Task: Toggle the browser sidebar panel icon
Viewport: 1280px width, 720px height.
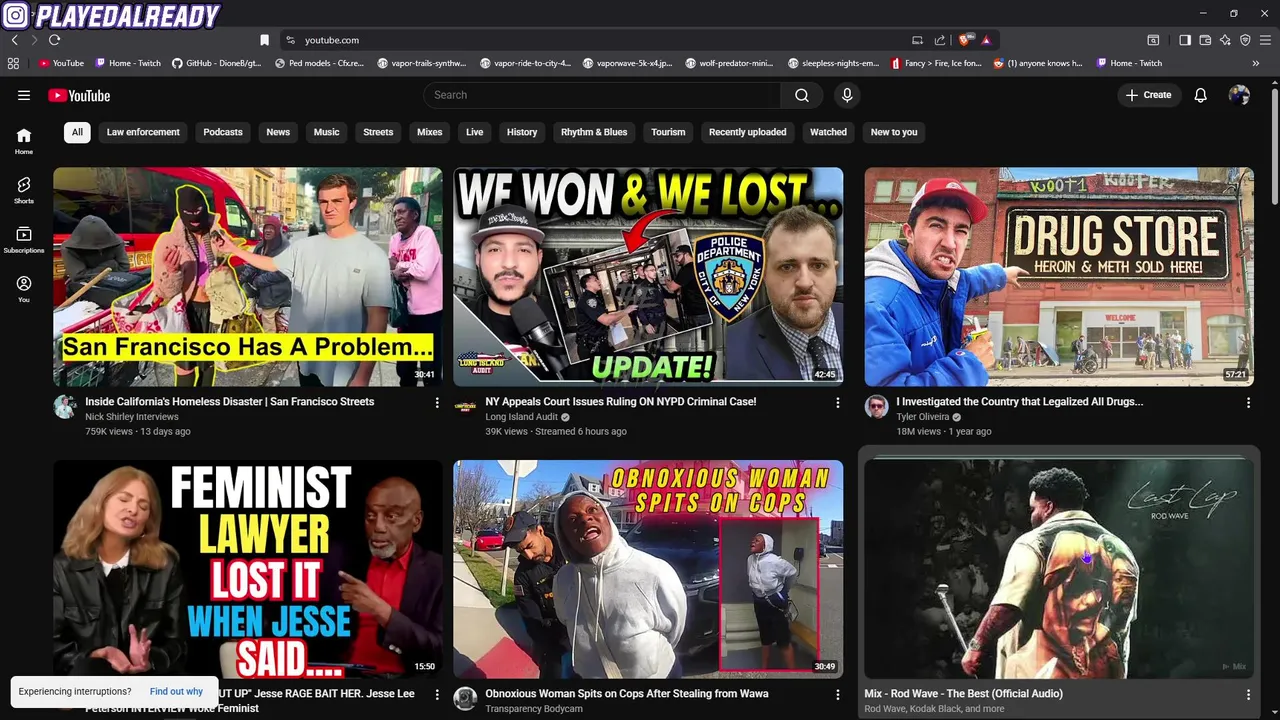Action: [x=1185, y=40]
